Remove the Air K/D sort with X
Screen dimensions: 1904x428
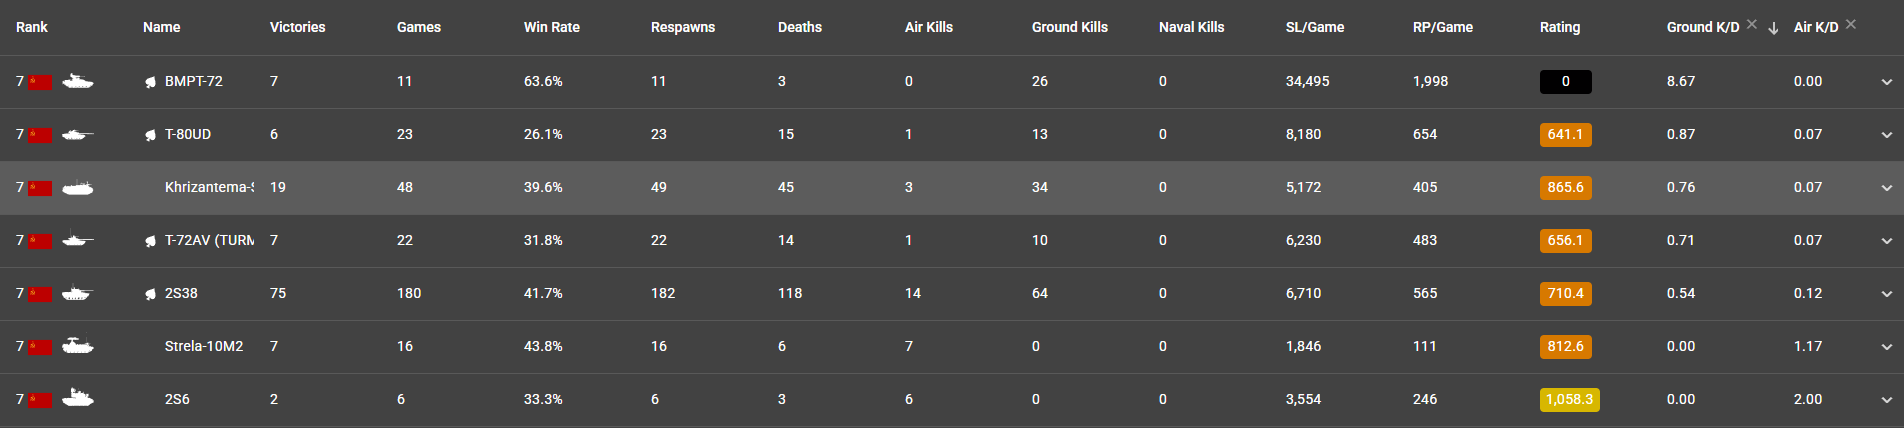pos(1851,24)
